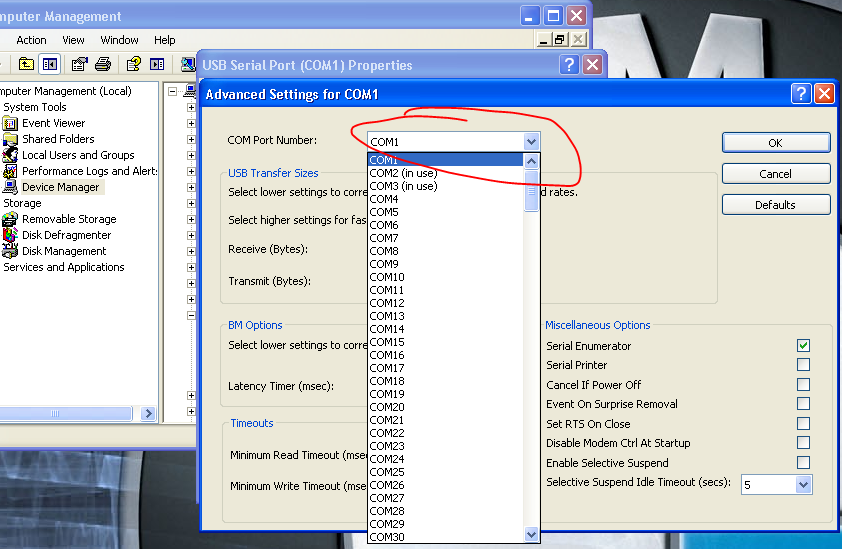842x549 pixels.
Task: Select Services and Applications in console tree
Action: [x=63, y=267]
